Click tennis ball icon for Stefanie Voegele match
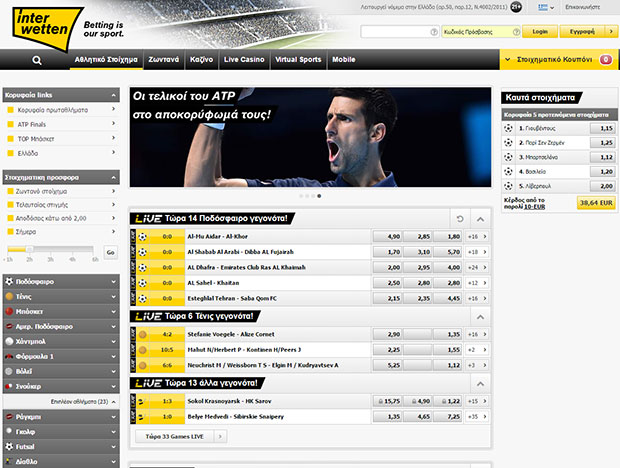Viewport: 620px width, 468px height. (x=140, y=335)
